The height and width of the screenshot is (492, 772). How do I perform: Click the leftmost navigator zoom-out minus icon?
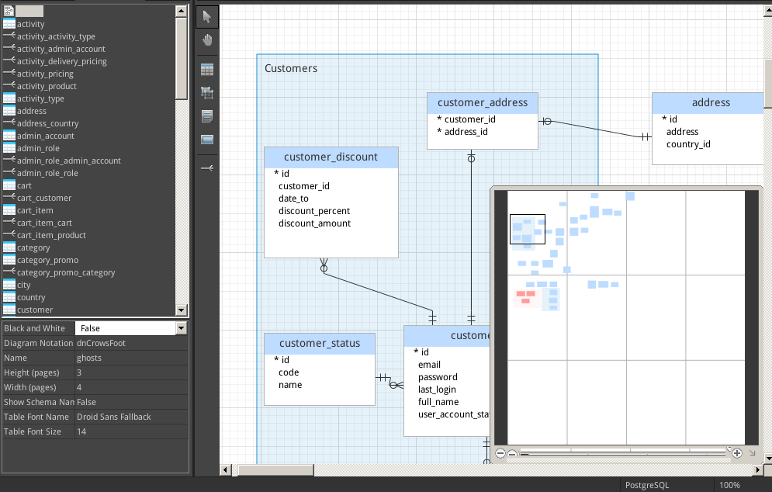click(500, 453)
